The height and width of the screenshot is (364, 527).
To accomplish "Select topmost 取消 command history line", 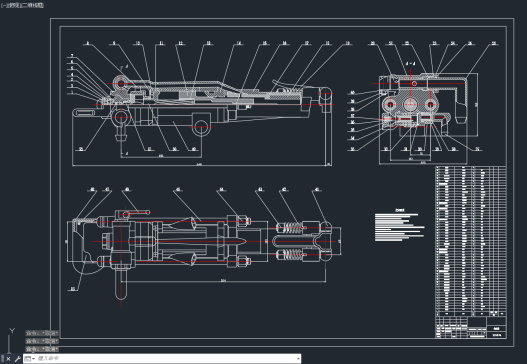I will (42, 333).
